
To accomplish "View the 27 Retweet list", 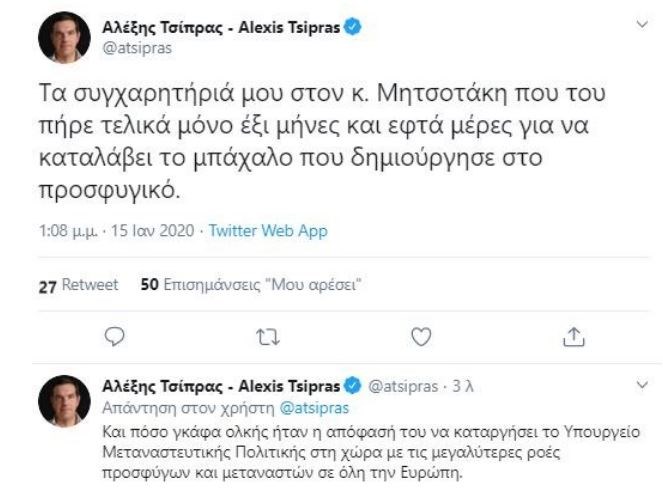I will click(x=78, y=284).
